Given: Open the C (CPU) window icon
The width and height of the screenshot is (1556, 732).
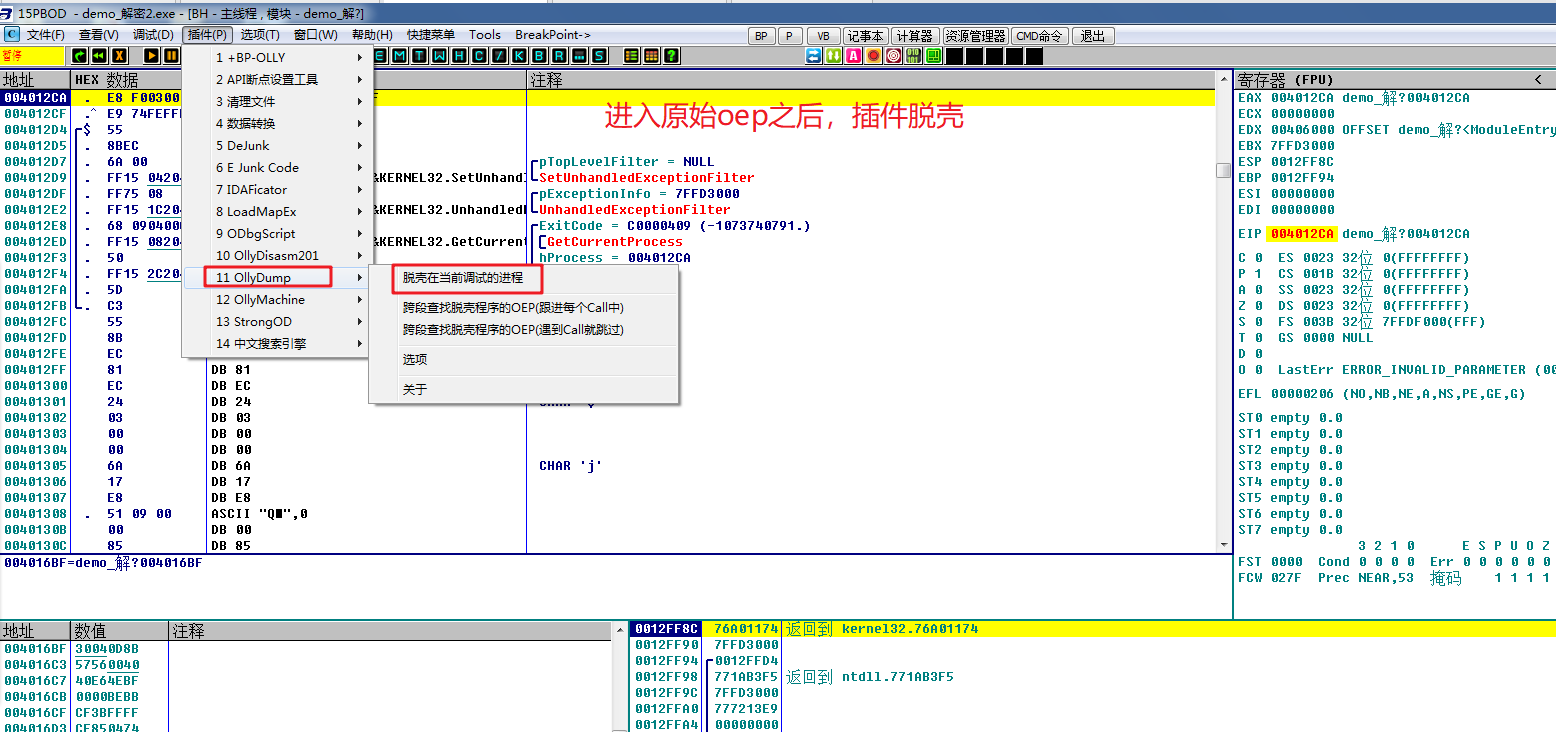Looking at the screenshot, I should pos(479,56).
